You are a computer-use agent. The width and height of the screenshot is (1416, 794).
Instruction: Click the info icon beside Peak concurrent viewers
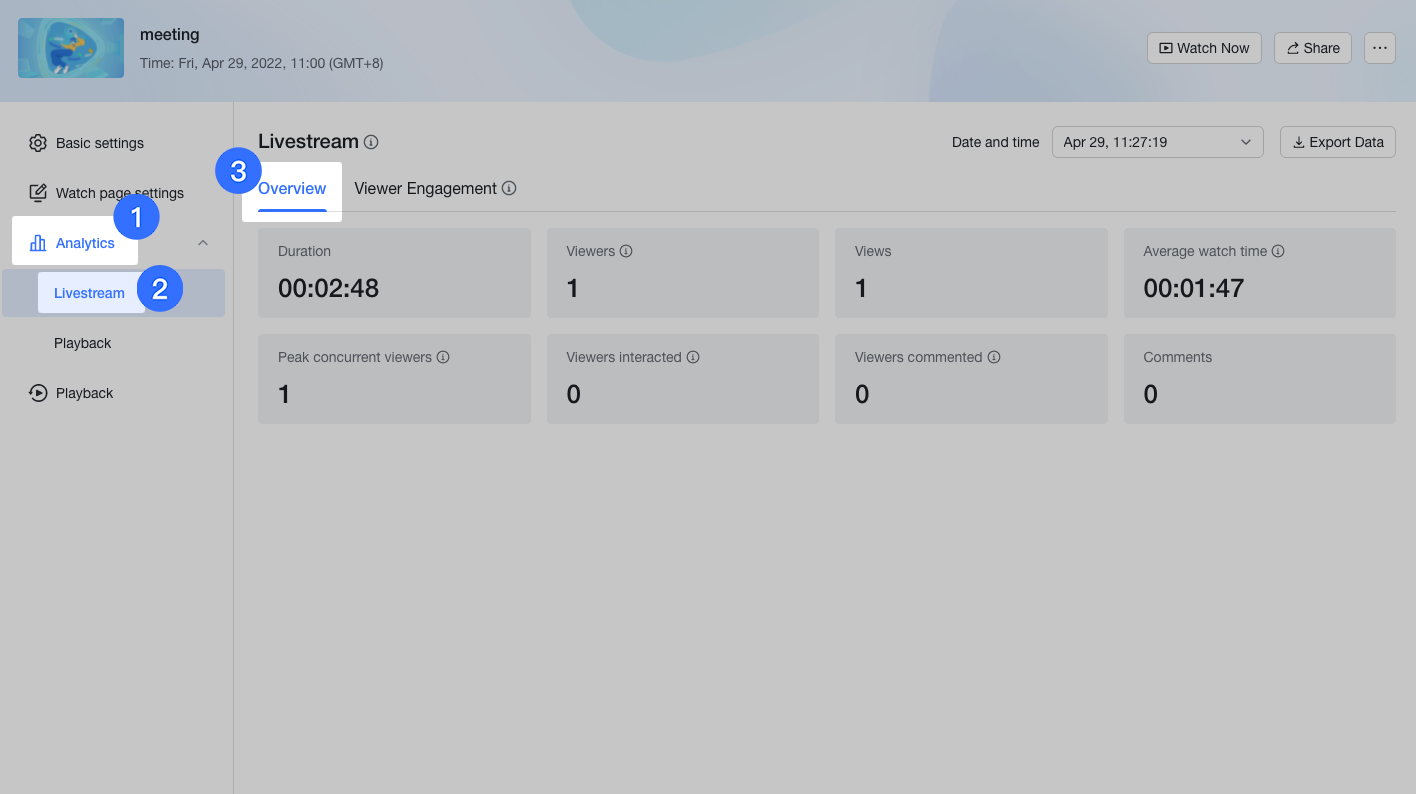click(441, 357)
